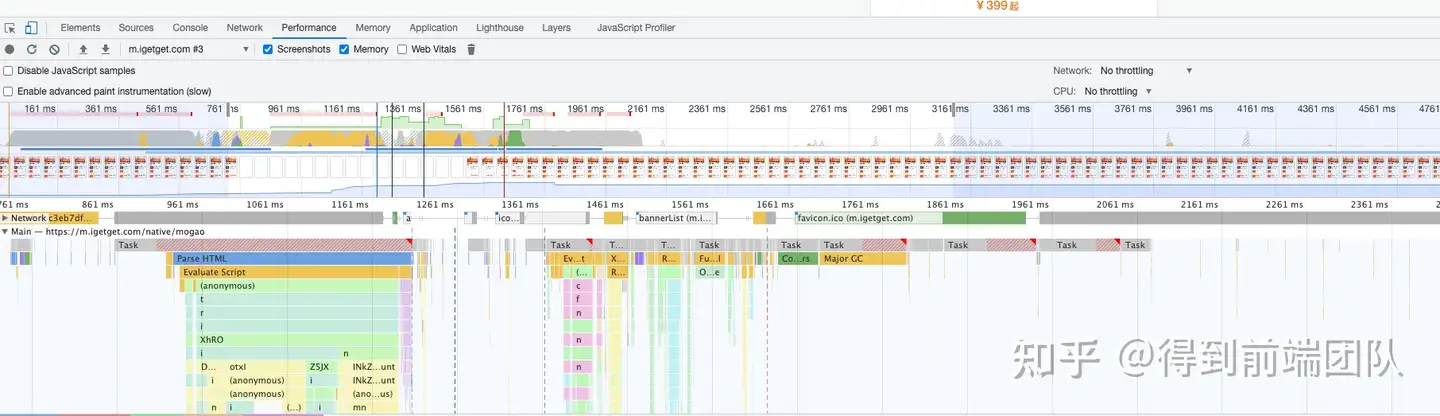Open the Sources tab
The width and height of the screenshot is (1440, 416).
click(136, 28)
